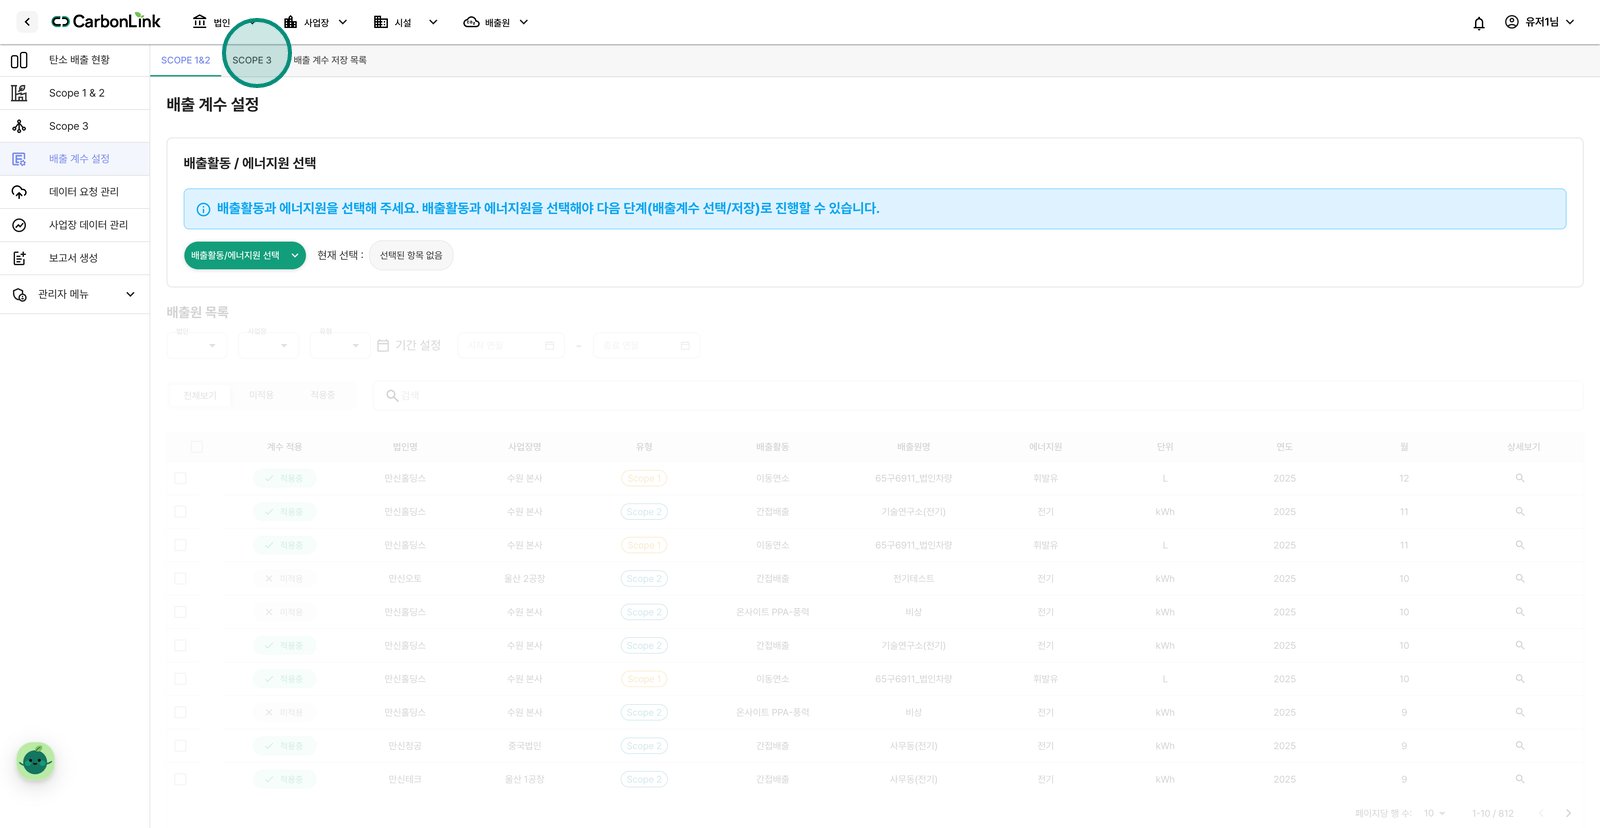Check the first row checkbox in 배출원 목록
Screen dimensions: 1600x828
pyautogui.click(x=180, y=478)
